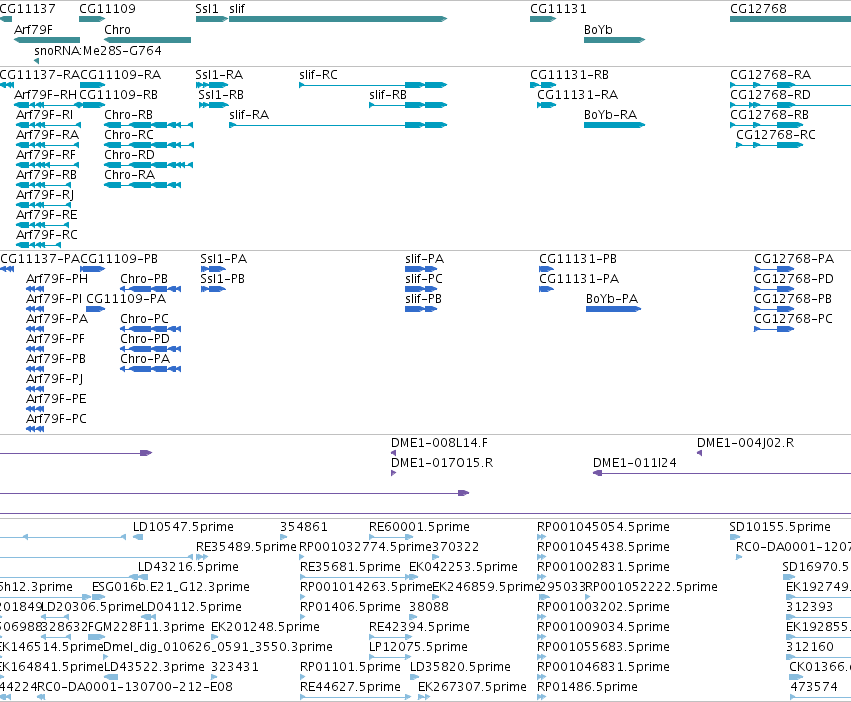The image size is (851, 702).
Task: Click the 354861 EST label
Action: pyautogui.click(x=304, y=527)
